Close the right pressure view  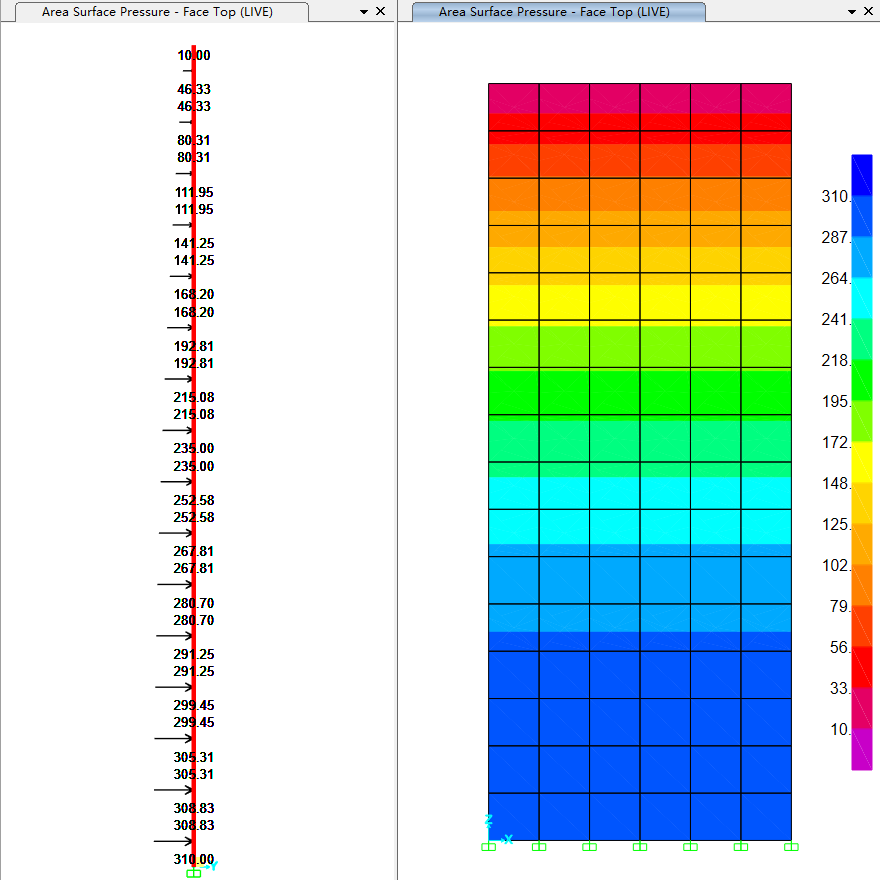[869, 11]
